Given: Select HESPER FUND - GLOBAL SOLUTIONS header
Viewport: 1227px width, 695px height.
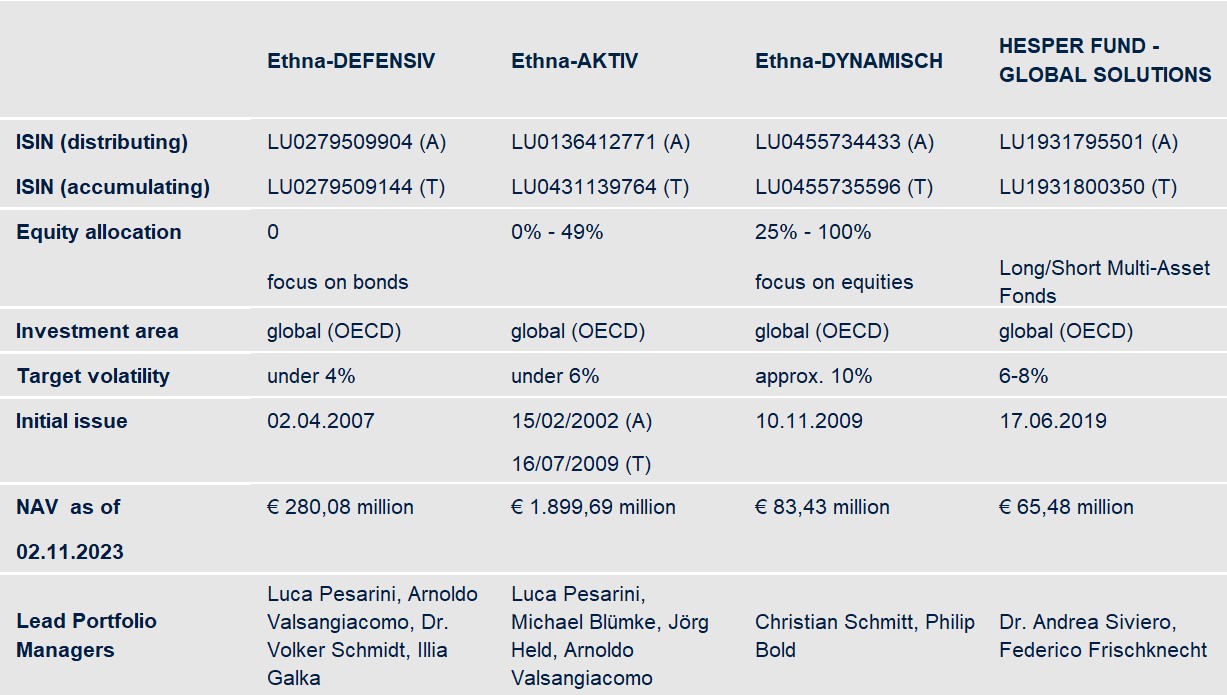Looking at the screenshot, I should (1105, 61).
